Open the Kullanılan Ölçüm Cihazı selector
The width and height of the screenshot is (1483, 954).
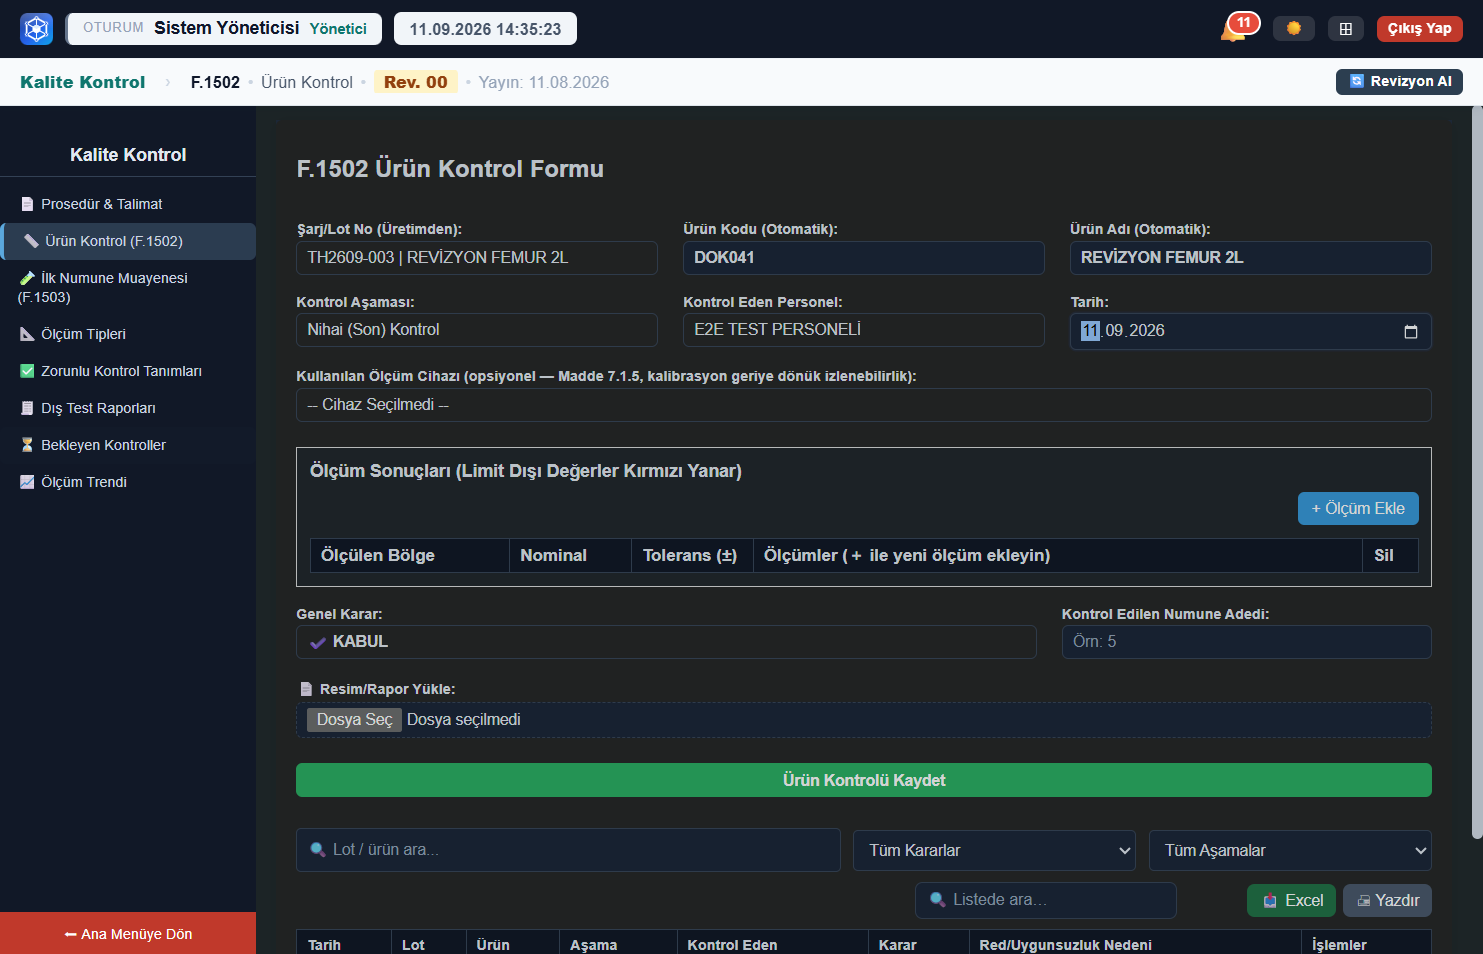864,405
